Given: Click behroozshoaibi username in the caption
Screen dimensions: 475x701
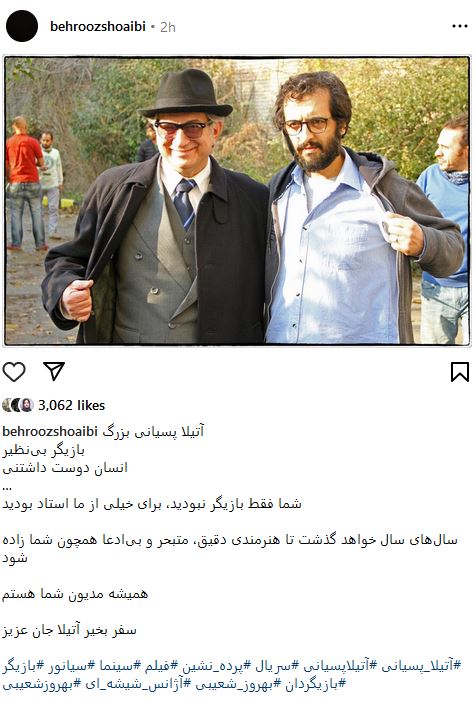Looking at the screenshot, I should pyautogui.click(x=50, y=431).
